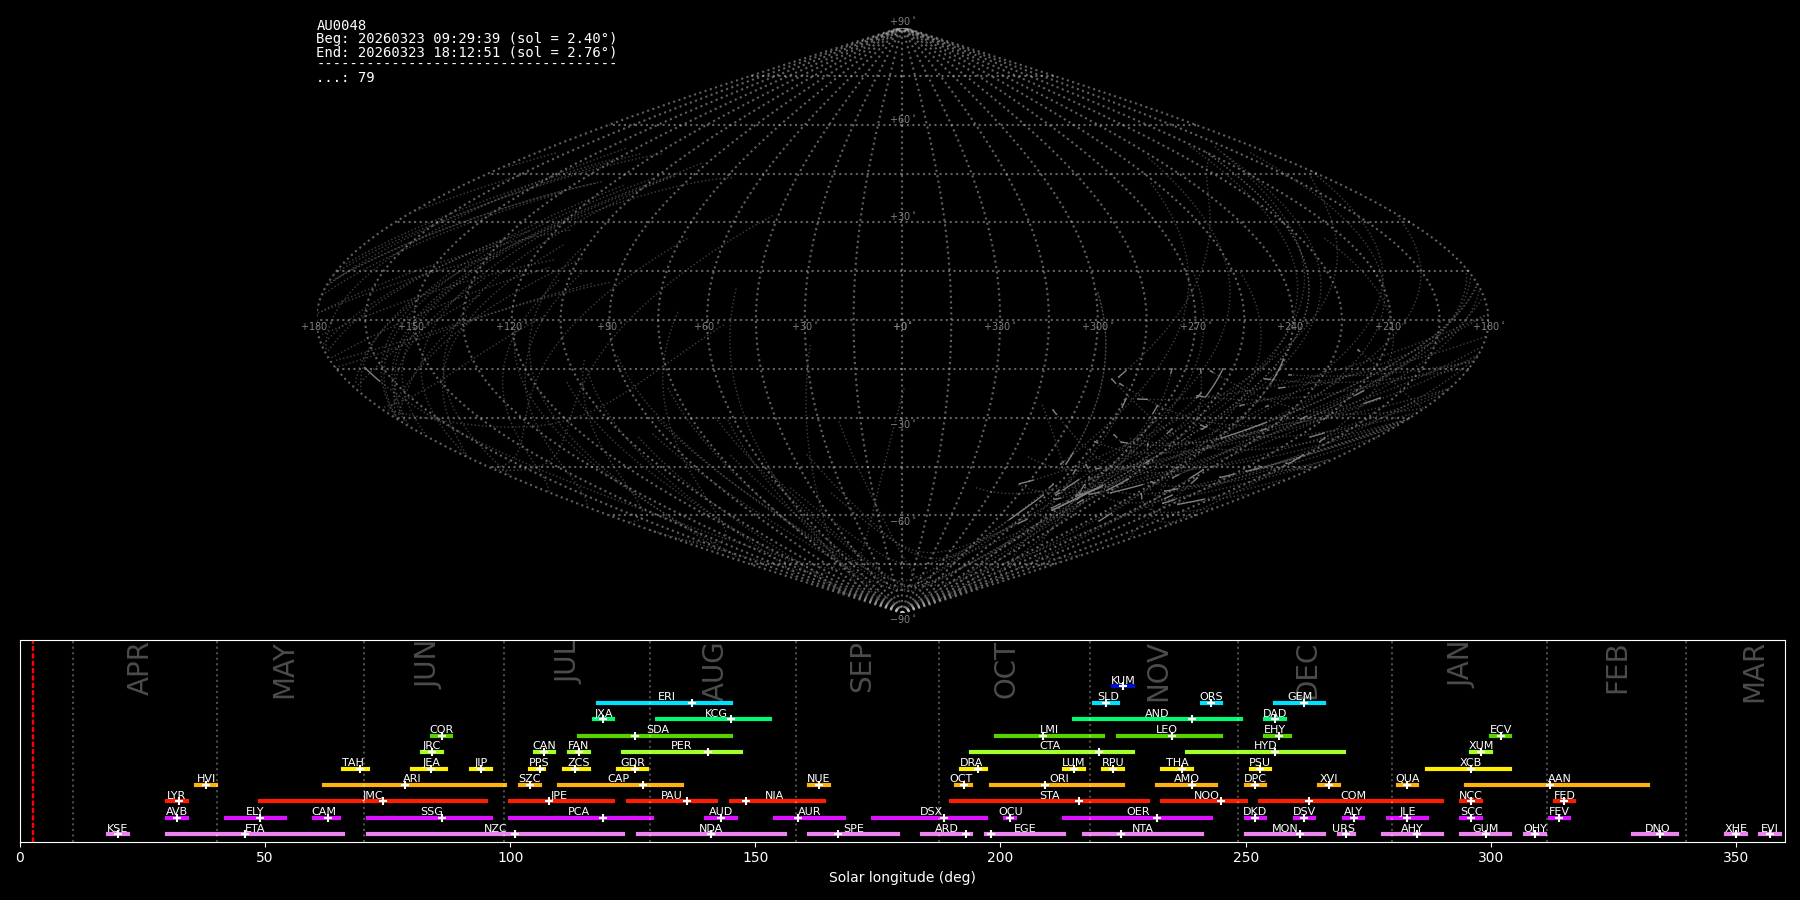Viewport: 1800px width, 900px height.
Task: Click the AUG month label
Action: click(713, 672)
